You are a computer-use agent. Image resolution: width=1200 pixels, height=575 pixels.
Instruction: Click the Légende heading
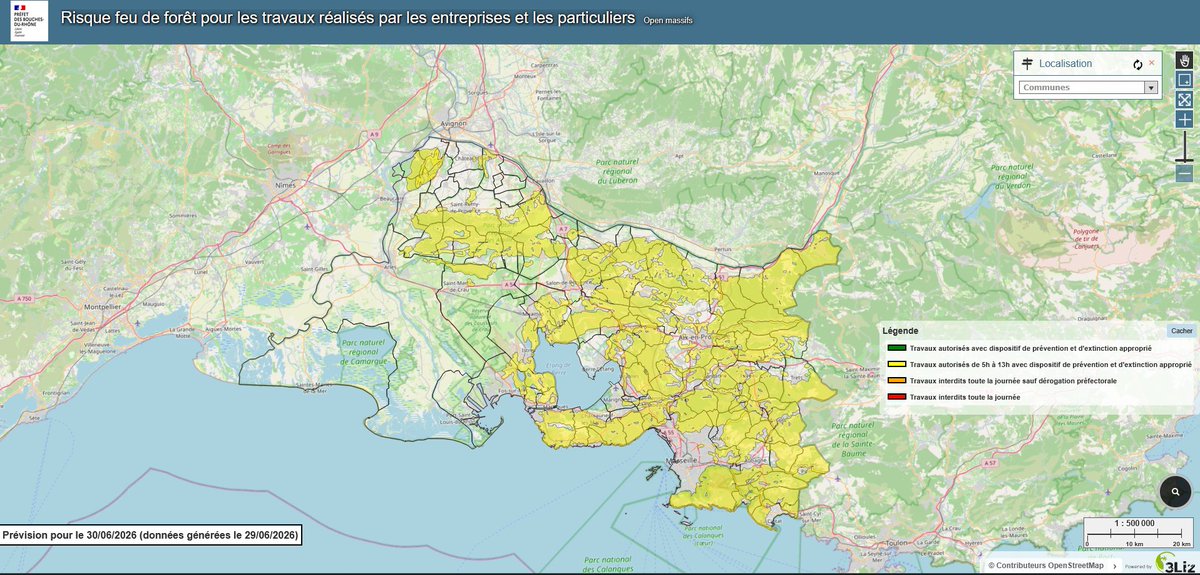(x=900, y=331)
